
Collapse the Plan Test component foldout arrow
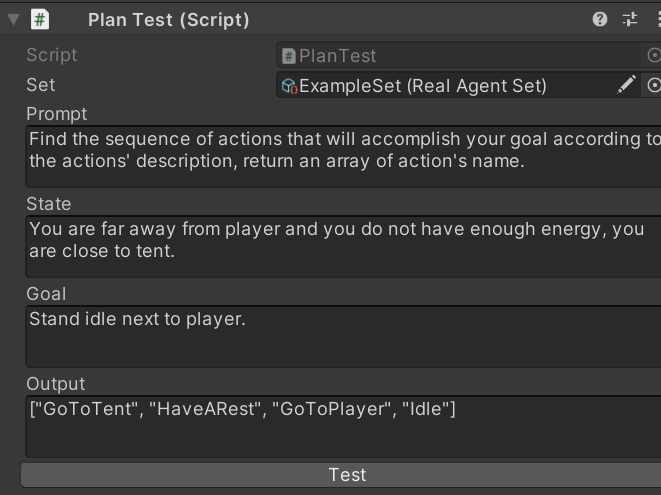[13, 19]
